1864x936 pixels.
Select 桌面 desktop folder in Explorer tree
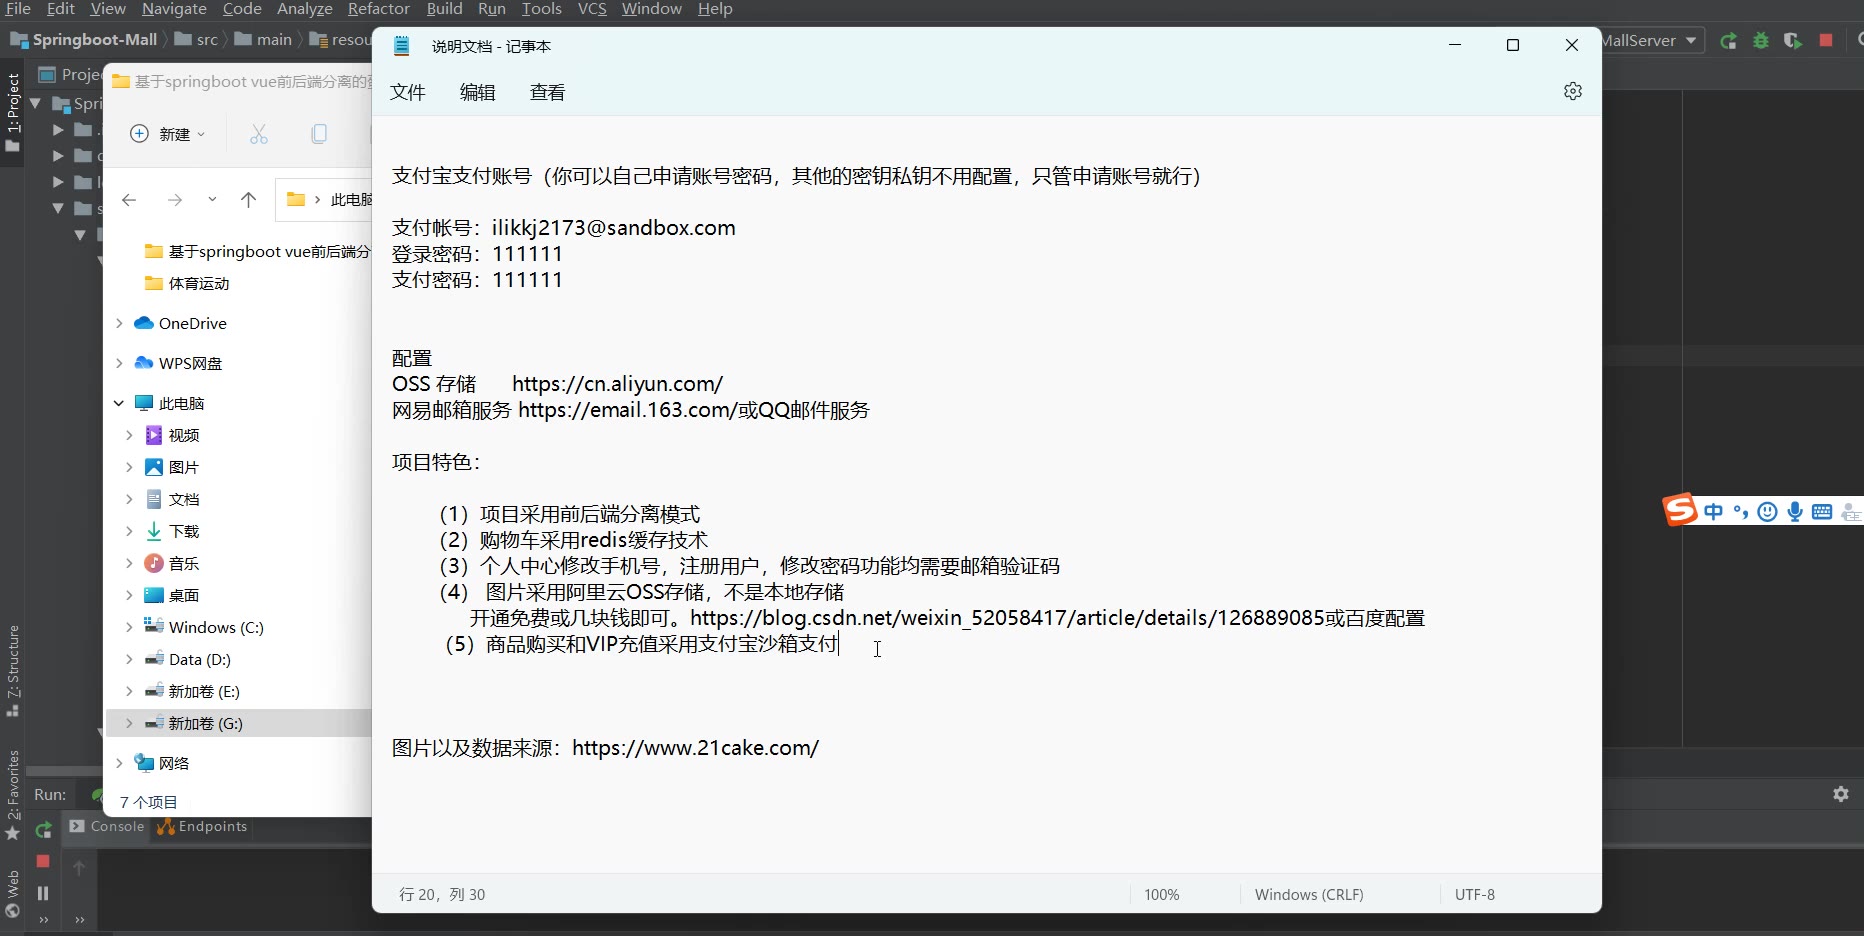click(172, 595)
